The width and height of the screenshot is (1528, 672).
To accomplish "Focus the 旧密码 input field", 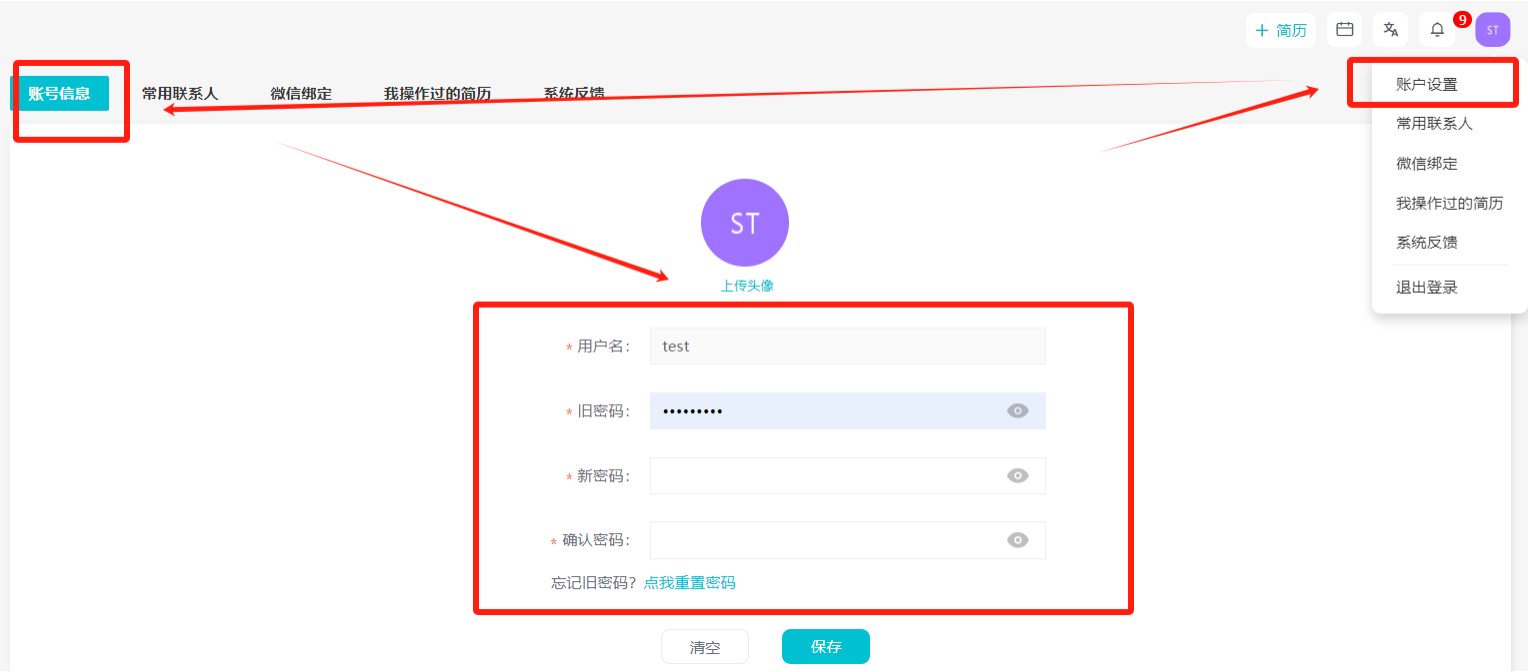I will click(x=847, y=411).
